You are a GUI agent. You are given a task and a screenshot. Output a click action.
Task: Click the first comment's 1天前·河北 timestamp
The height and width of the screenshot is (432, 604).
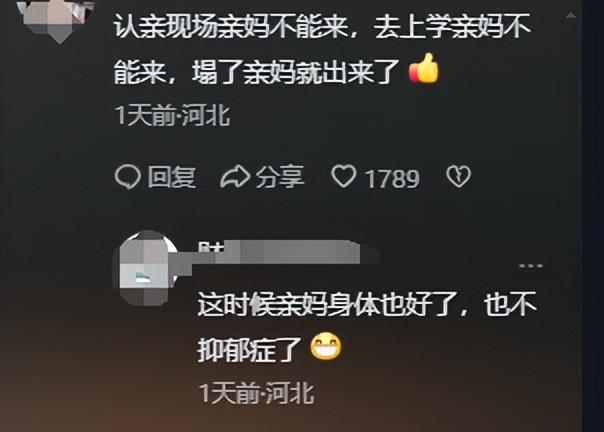pos(173,115)
